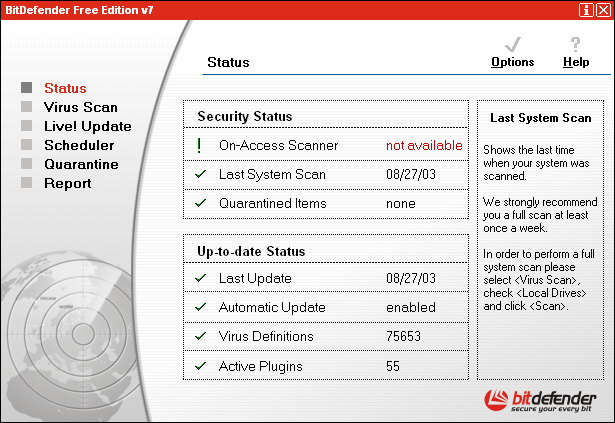Select Status in the sidebar menu
This screenshot has height=423, width=615.
65,88
